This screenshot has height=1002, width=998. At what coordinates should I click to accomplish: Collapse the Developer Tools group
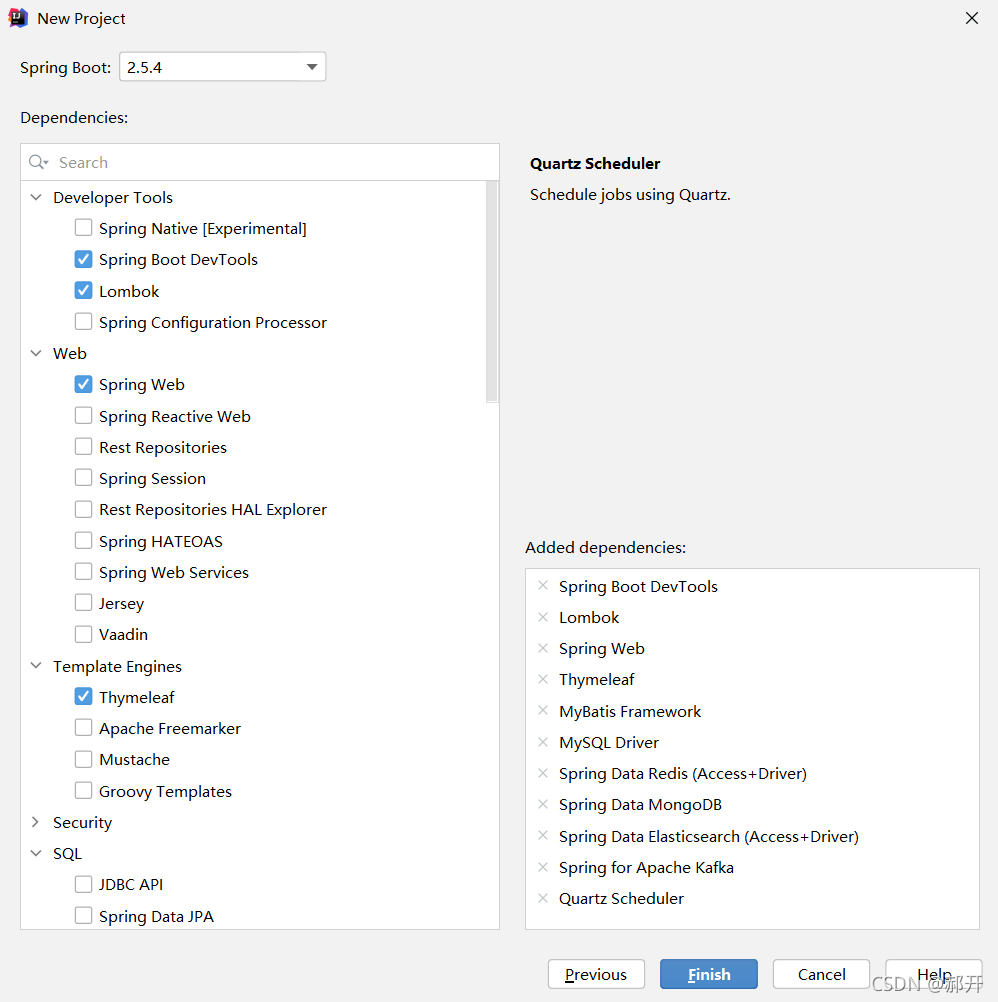point(36,197)
